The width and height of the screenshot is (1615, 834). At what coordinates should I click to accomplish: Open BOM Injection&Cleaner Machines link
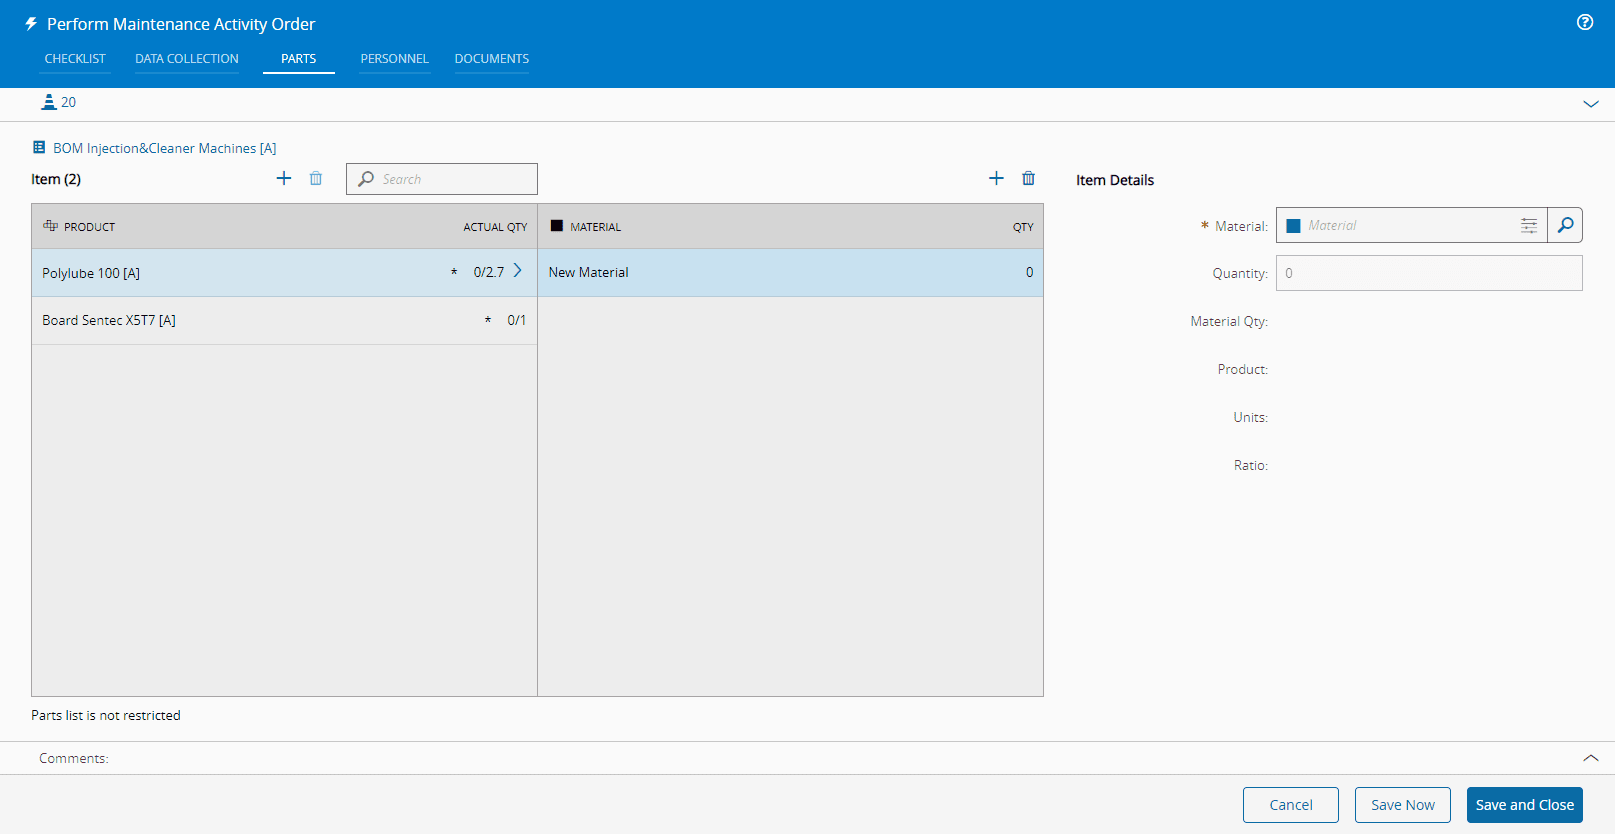click(164, 148)
